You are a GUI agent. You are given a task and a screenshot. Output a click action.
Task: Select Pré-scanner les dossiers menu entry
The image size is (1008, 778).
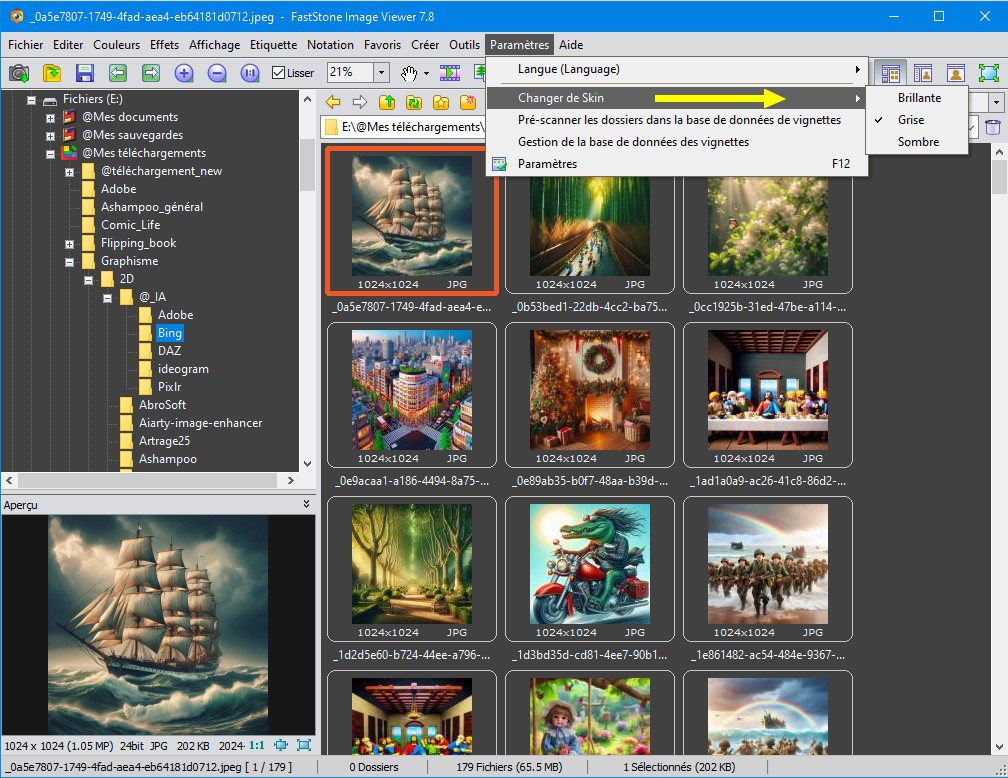[677, 120]
